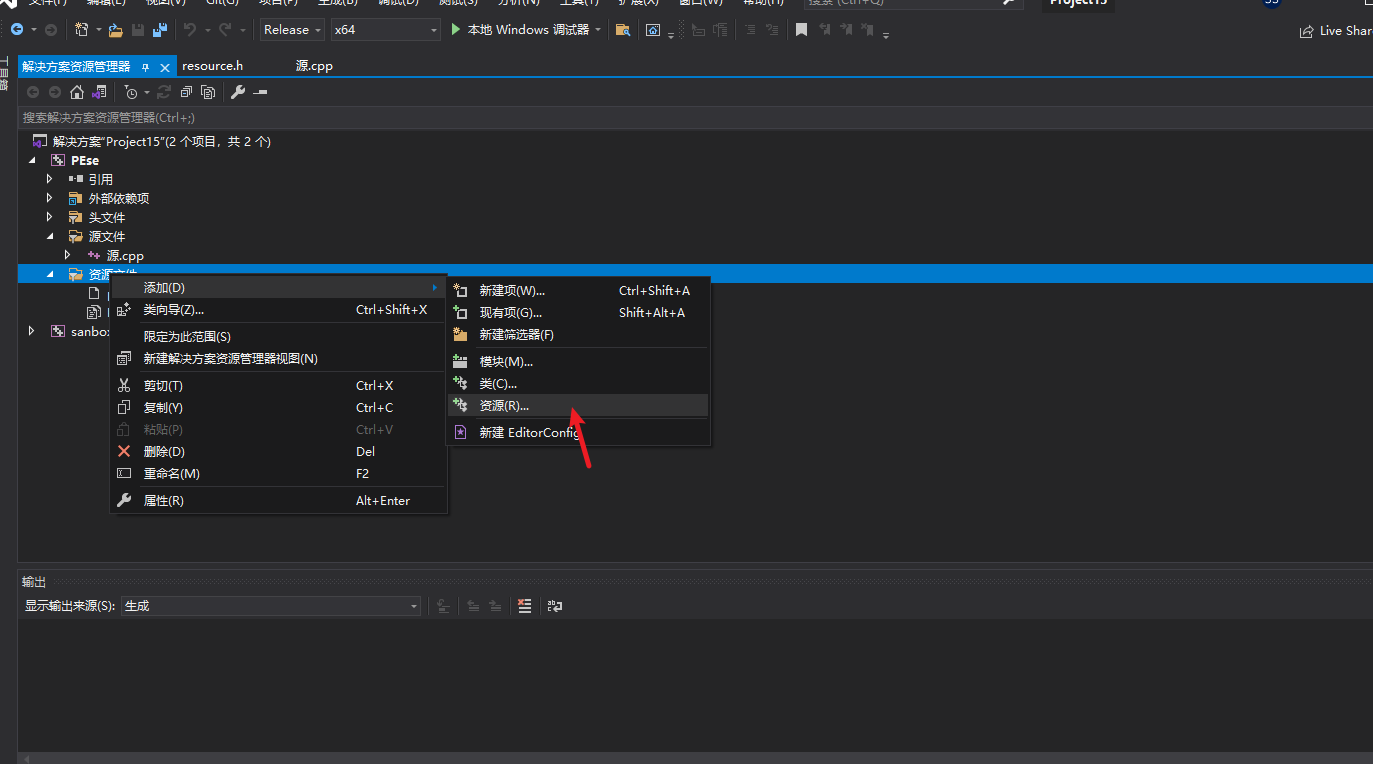Click the redo arrow in main toolbar
The image size is (1373, 764).
pyautogui.click(x=225, y=30)
